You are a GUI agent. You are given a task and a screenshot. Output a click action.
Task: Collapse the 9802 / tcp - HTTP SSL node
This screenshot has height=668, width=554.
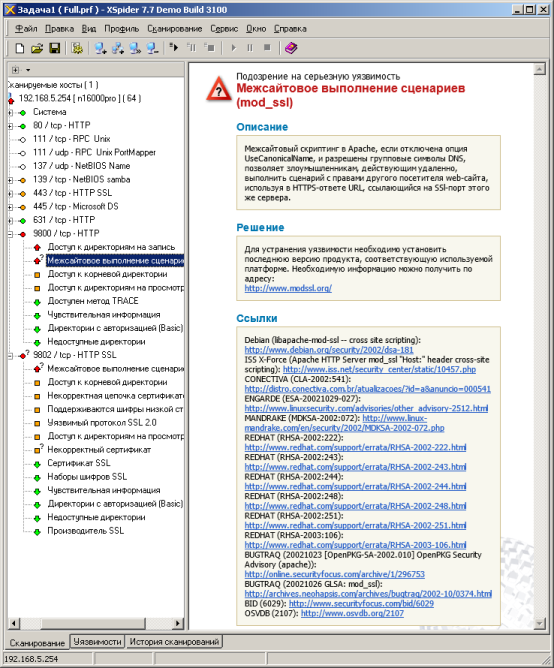[x=10, y=356]
